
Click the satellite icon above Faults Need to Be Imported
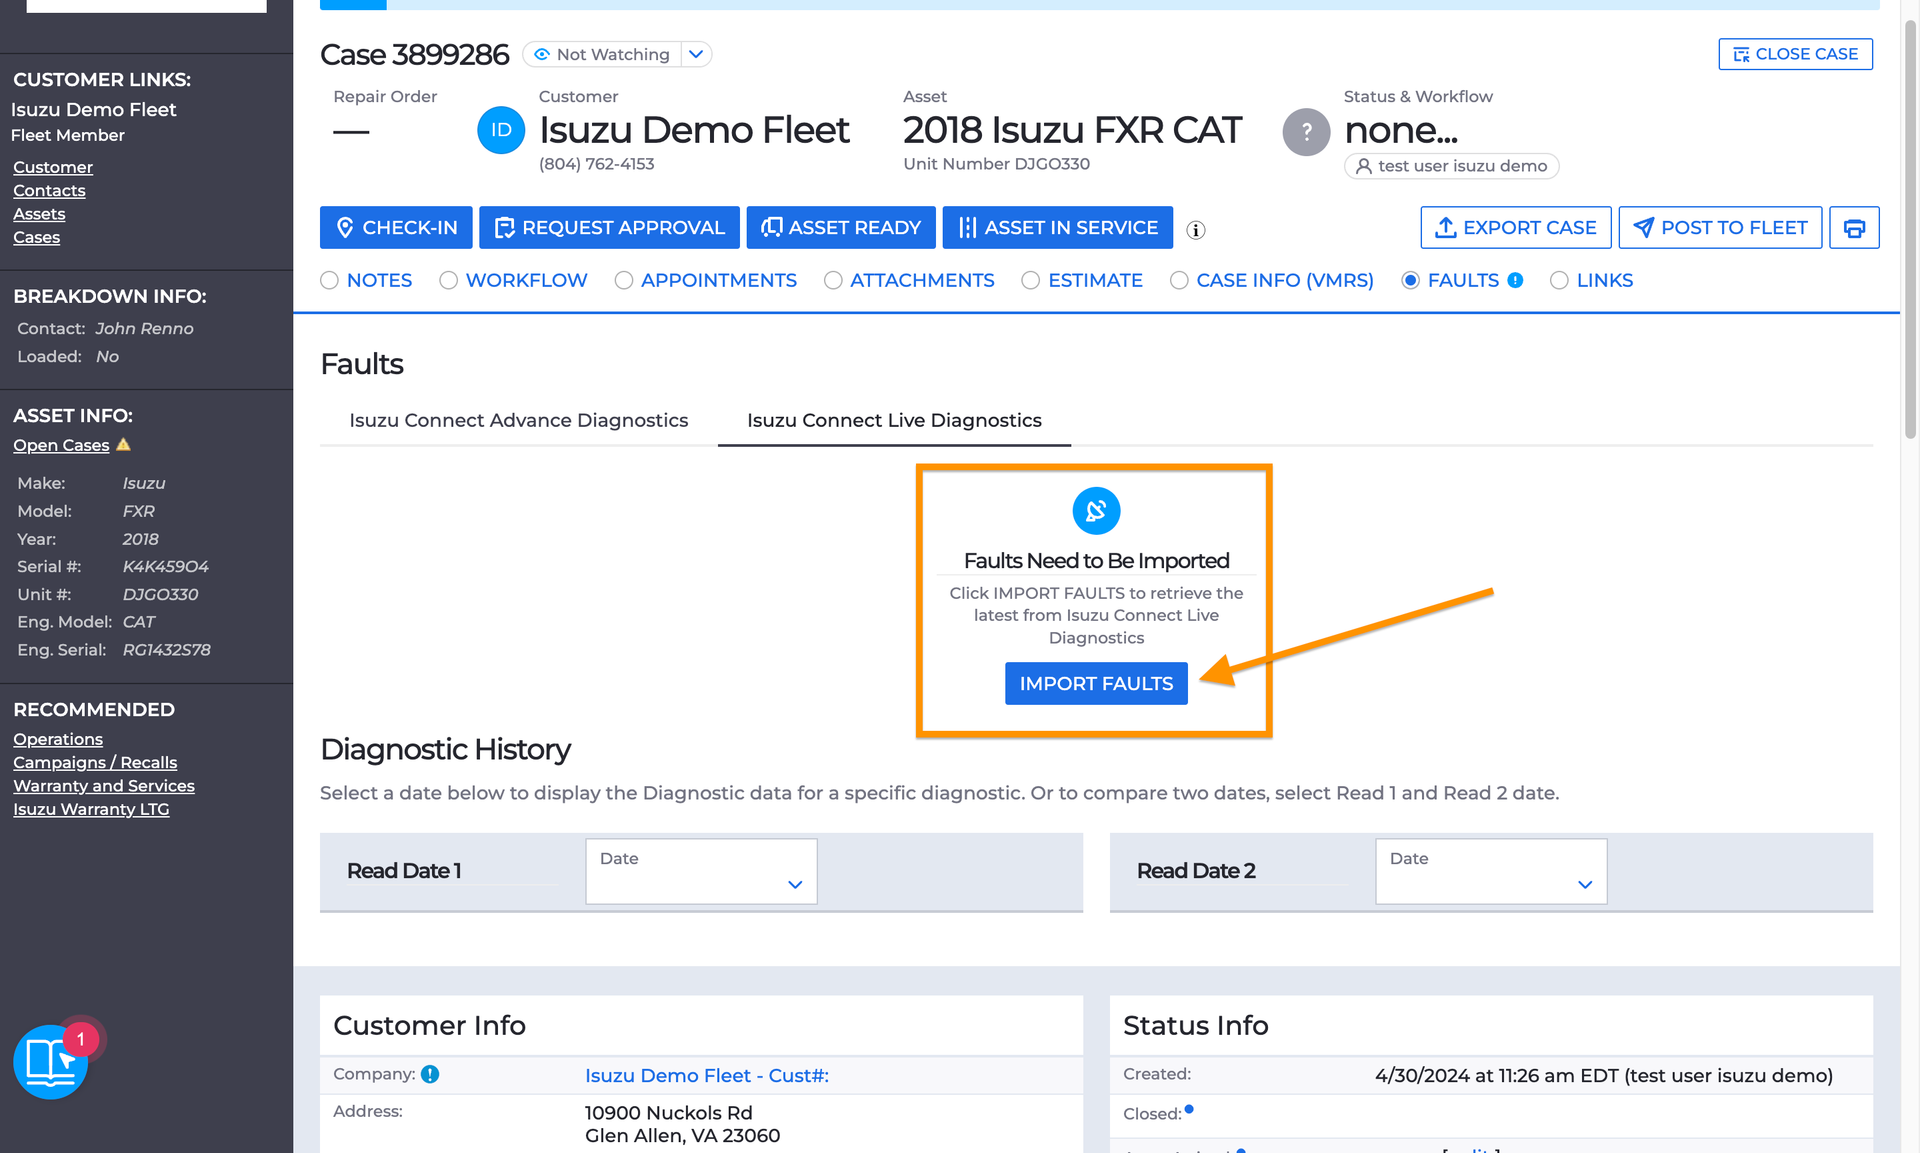pyautogui.click(x=1096, y=511)
